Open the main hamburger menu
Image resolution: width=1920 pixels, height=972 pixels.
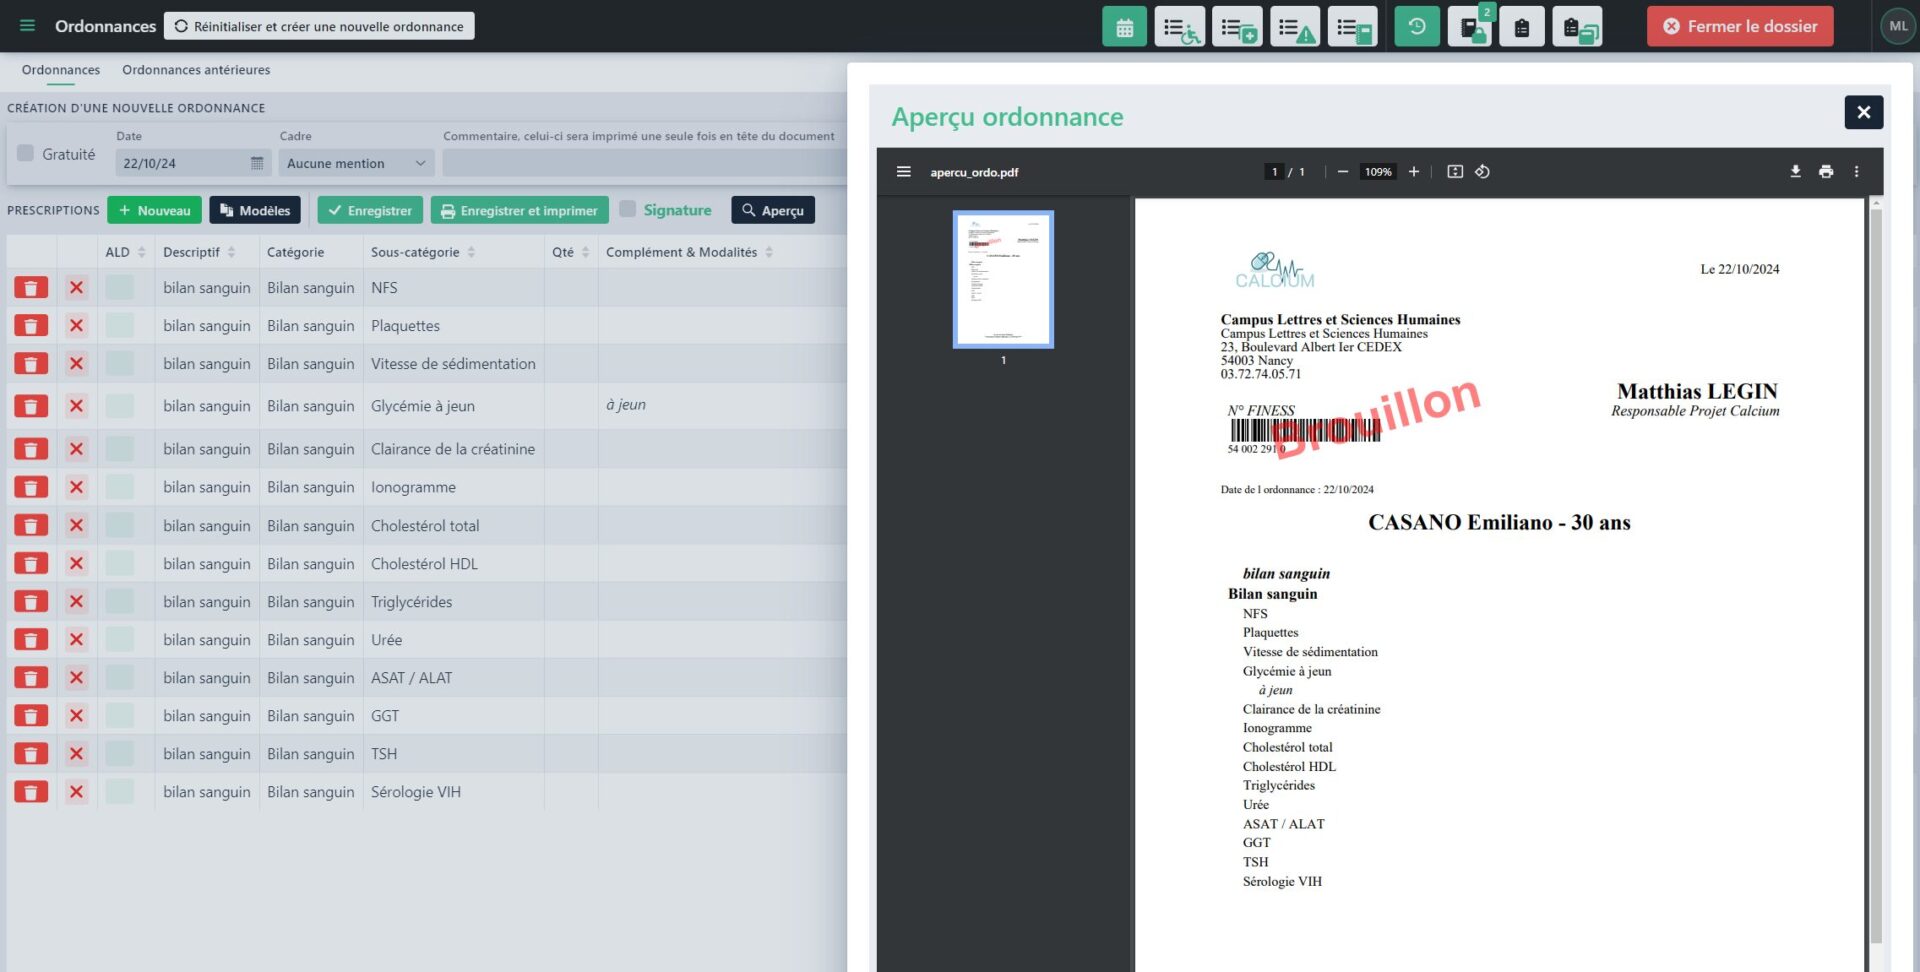(x=27, y=26)
